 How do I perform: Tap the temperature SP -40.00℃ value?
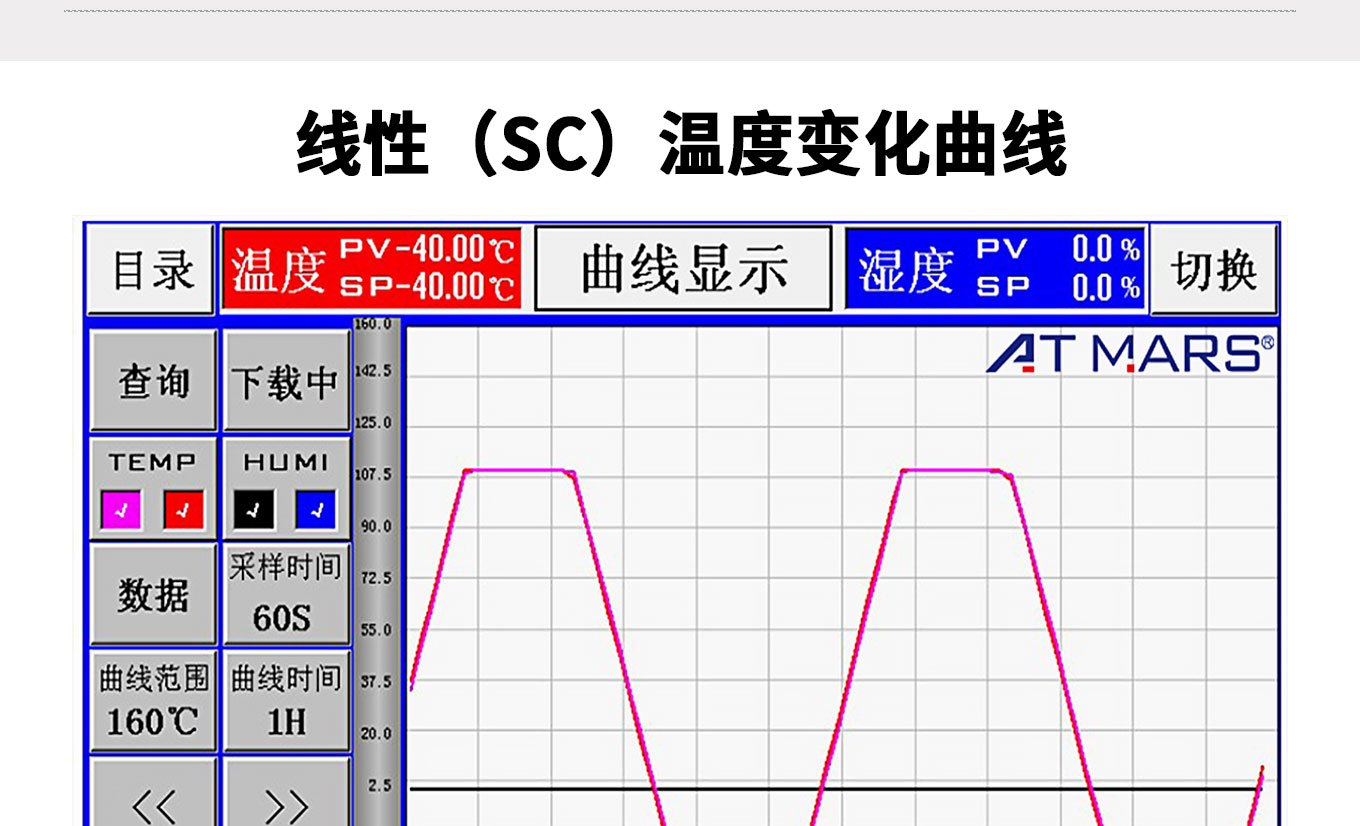coord(428,288)
